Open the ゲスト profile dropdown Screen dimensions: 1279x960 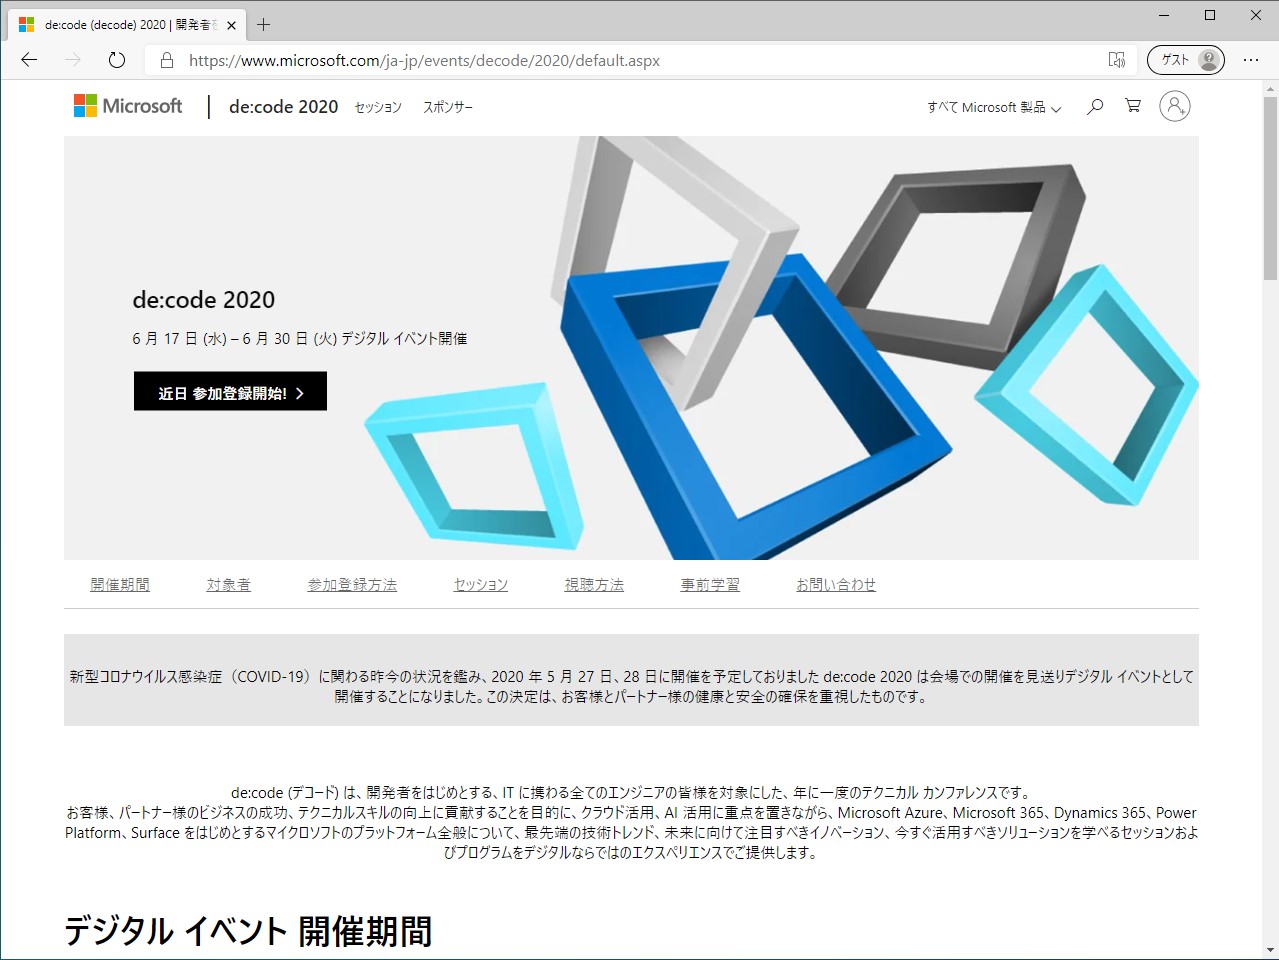point(1186,60)
